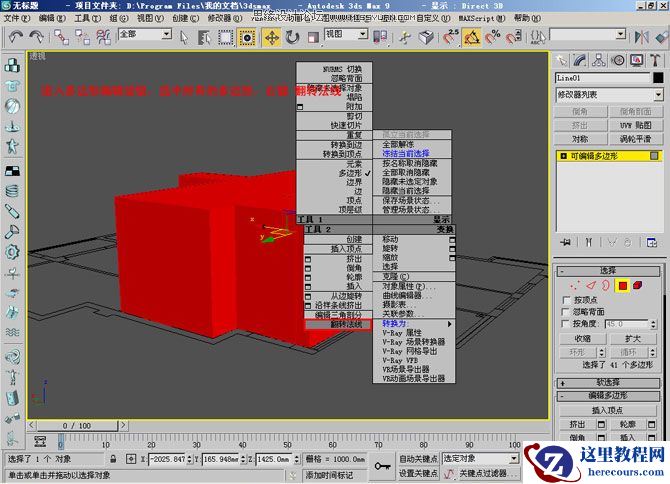
Task: Open the Hierarchy tab icon
Action: pos(599,61)
